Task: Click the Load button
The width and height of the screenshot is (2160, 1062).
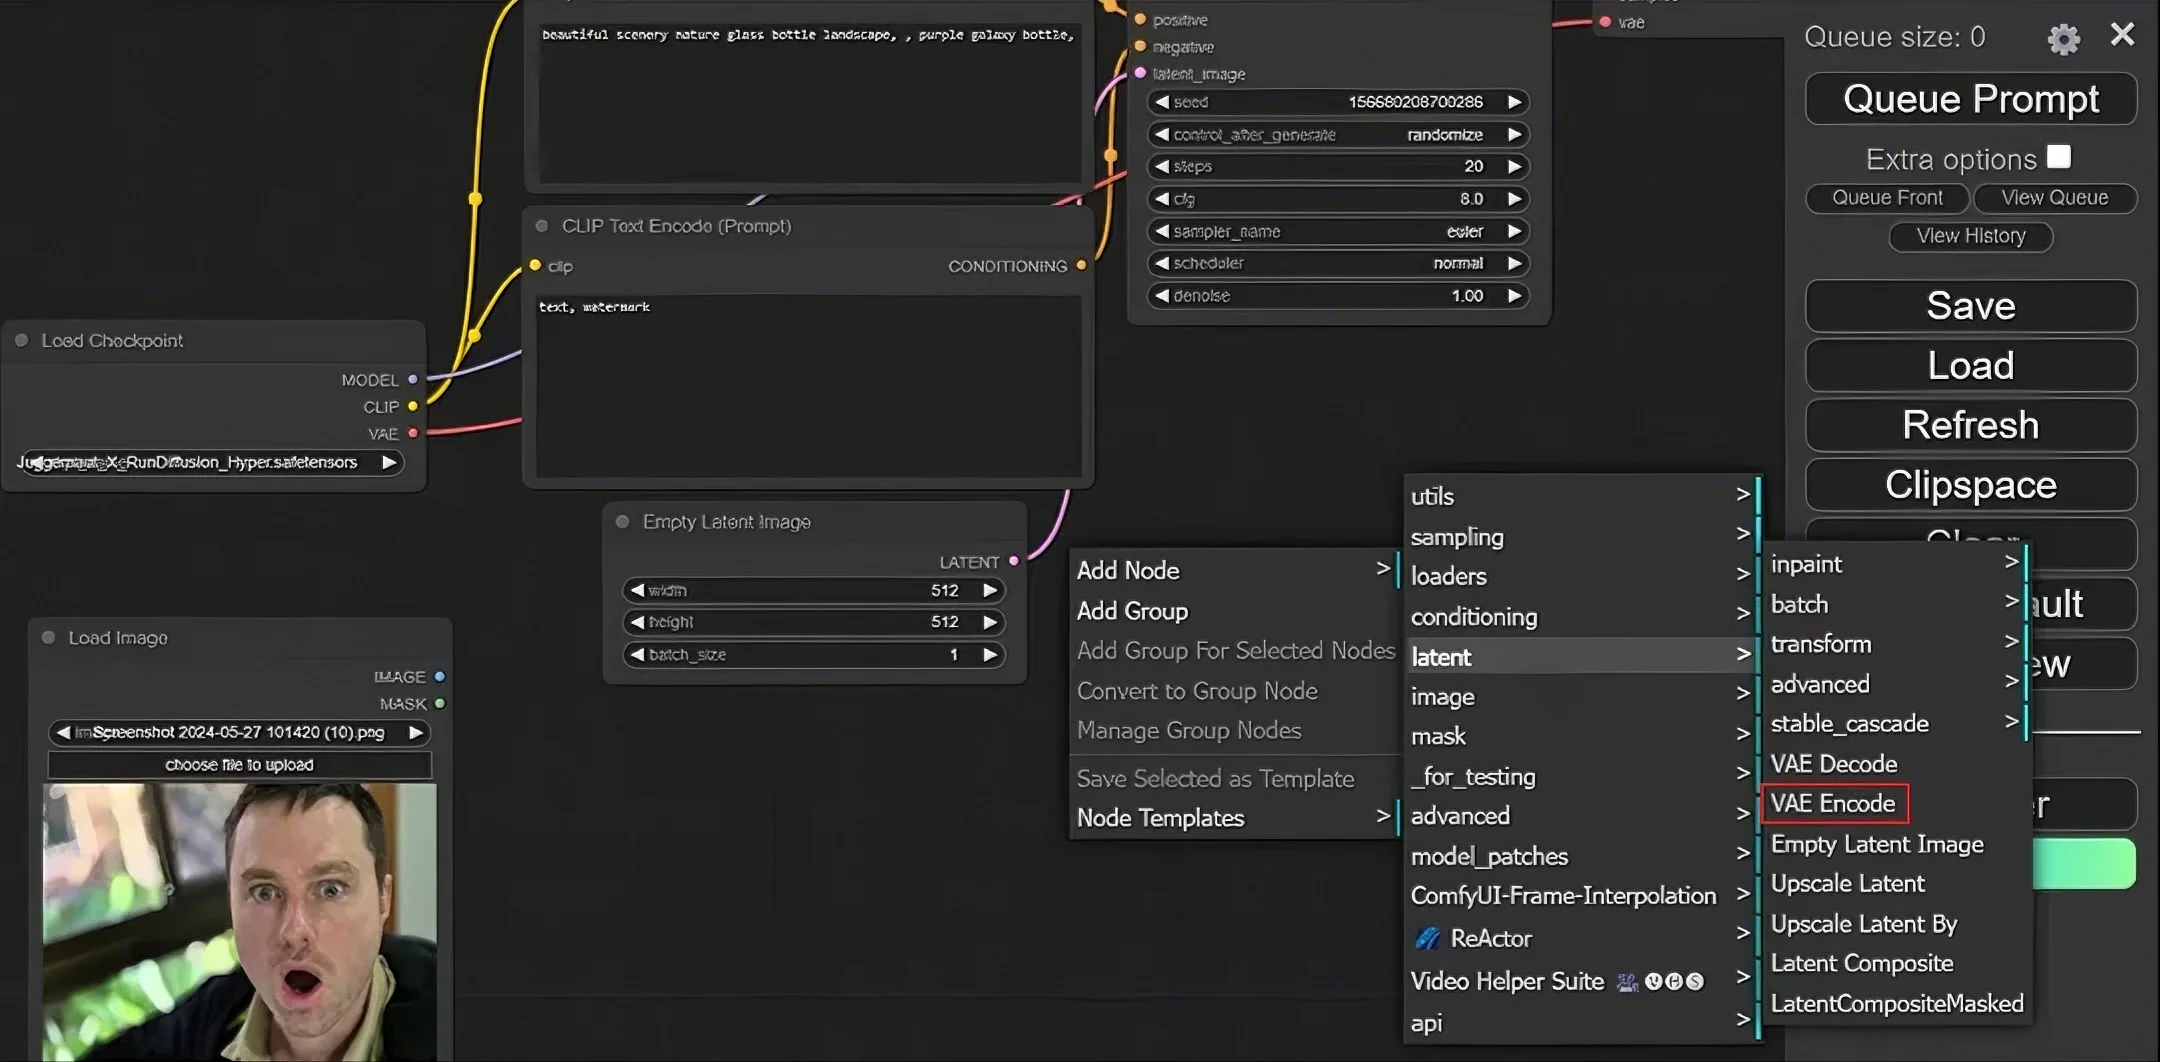Action: (x=1971, y=366)
